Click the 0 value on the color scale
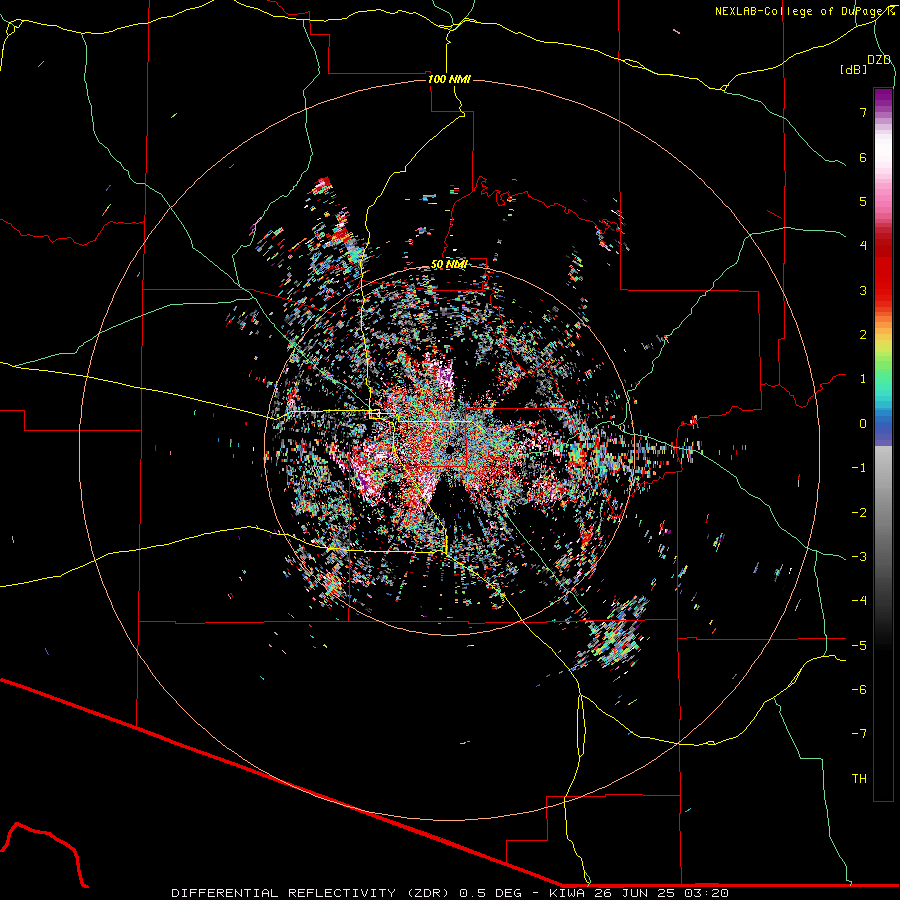The height and width of the screenshot is (900, 900). click(863, 424)
